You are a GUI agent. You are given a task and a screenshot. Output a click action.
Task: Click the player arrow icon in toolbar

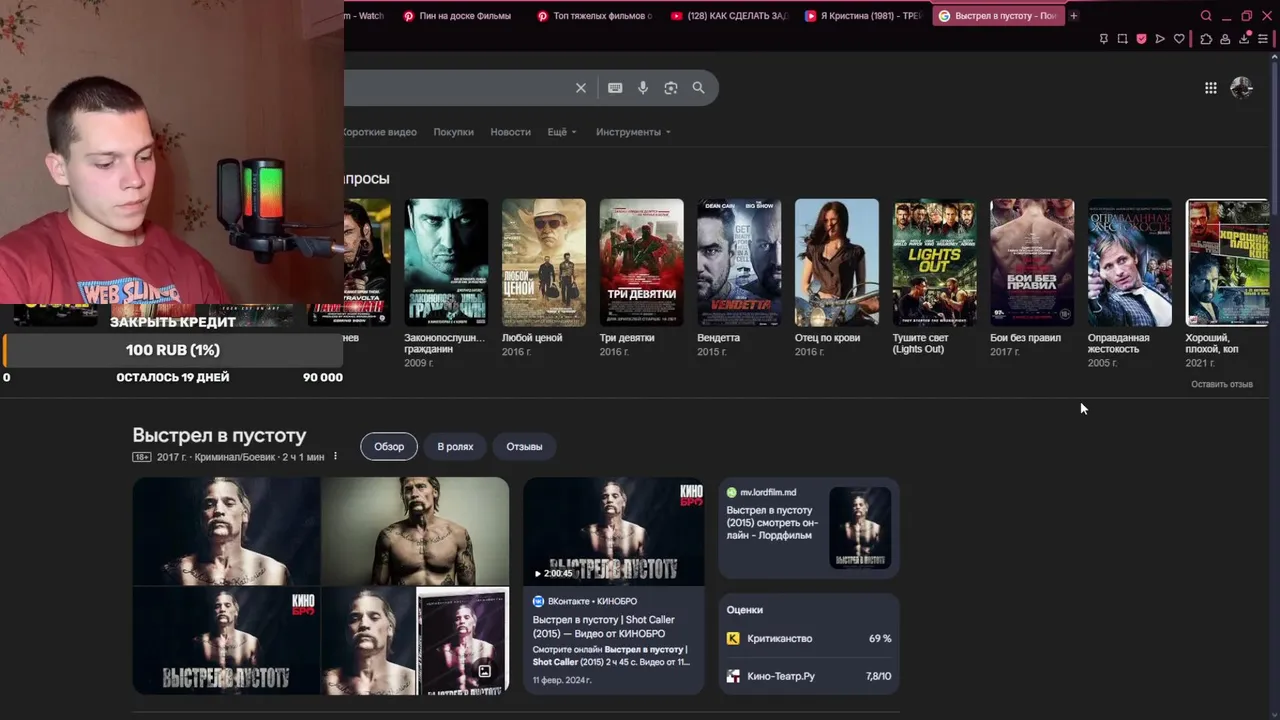pyautogui.click(x=1160, y=39)
